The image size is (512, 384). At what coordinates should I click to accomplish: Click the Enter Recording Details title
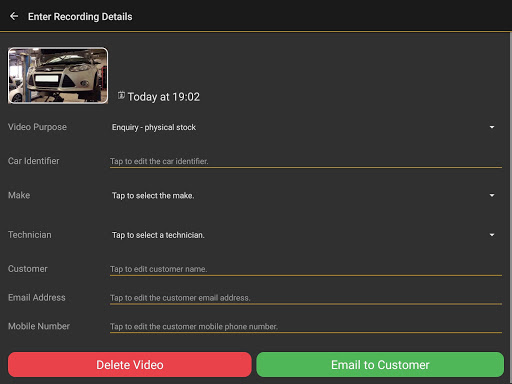pos(80,17)
